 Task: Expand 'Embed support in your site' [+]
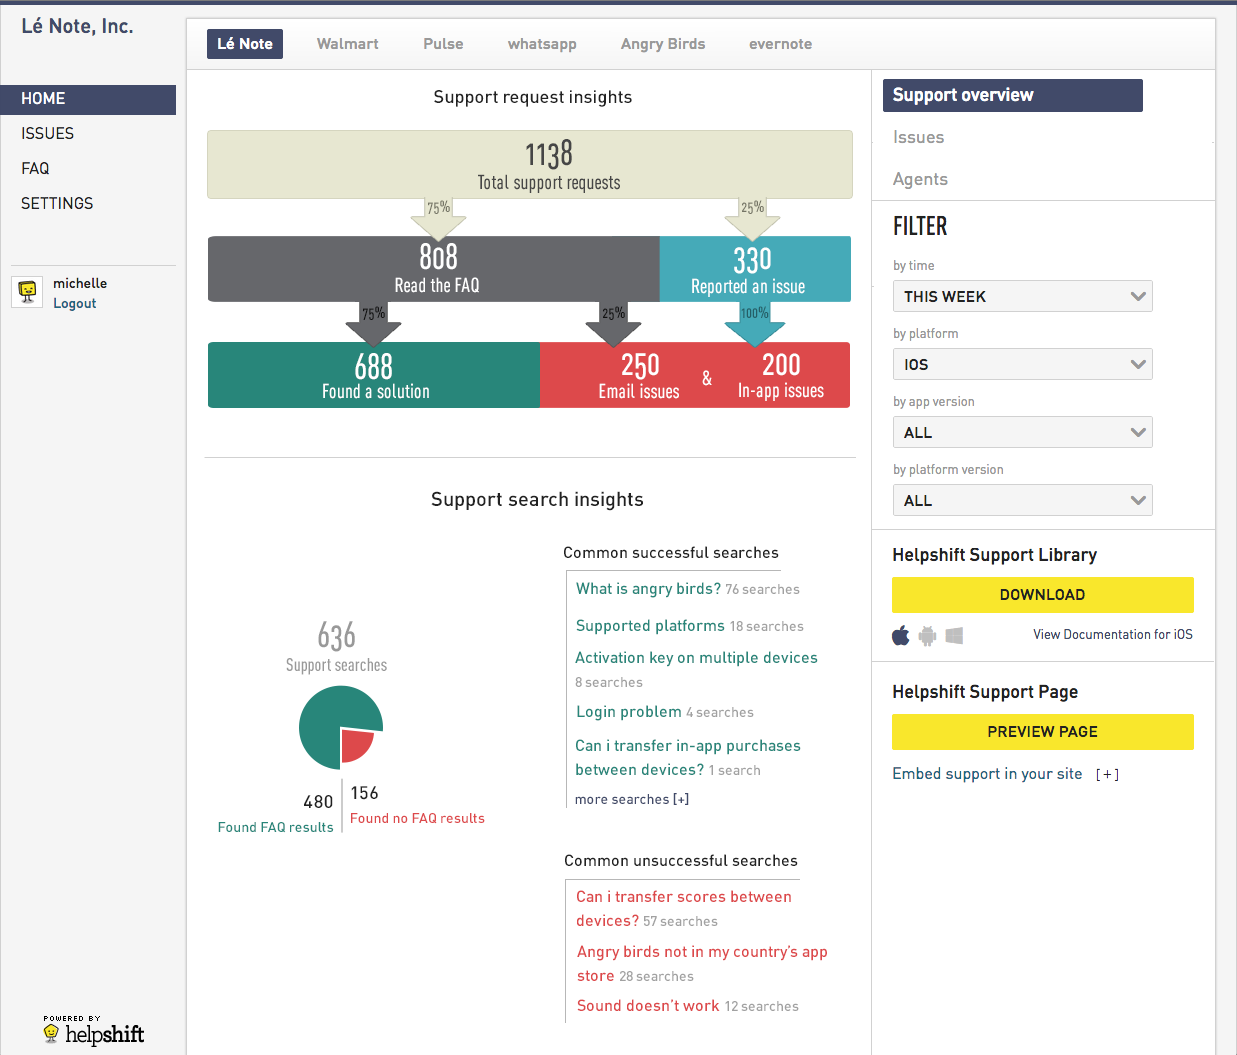[x=1106, y=774]
